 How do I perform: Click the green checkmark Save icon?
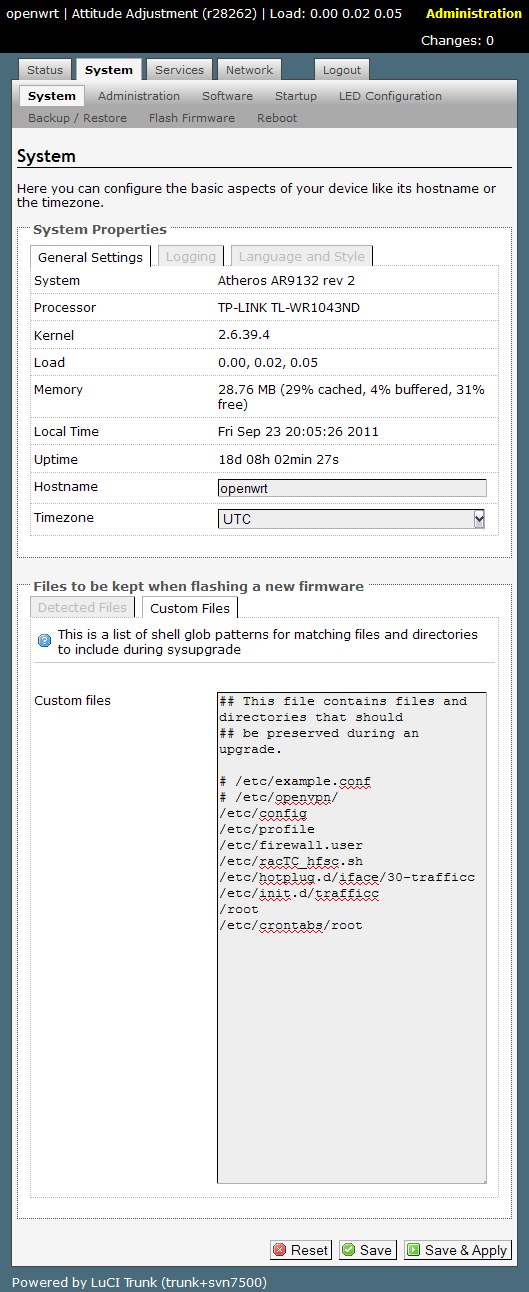point(348,1250)
